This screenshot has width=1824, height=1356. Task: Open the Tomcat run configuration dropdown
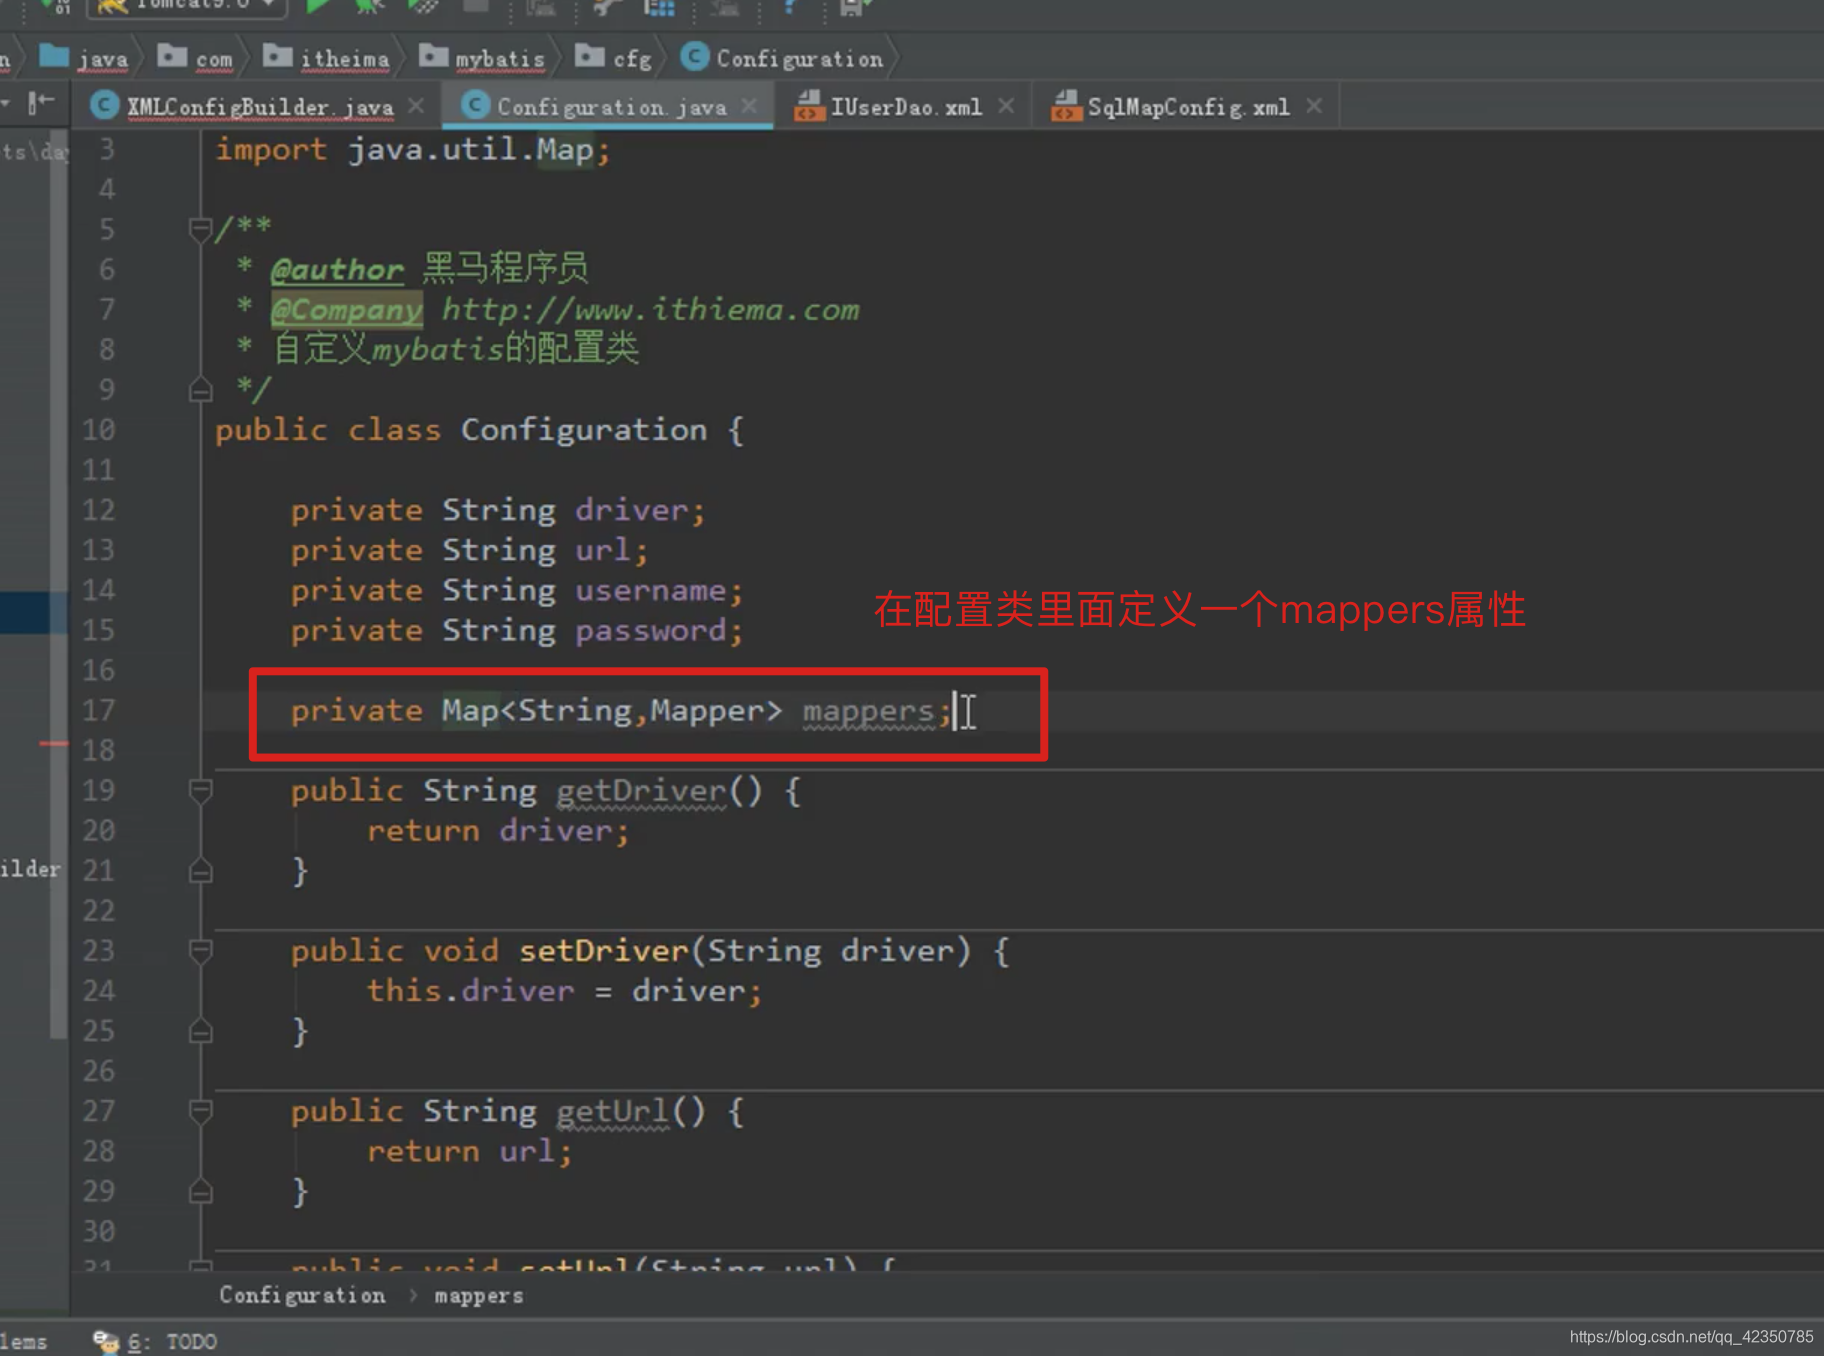pyautogui.click(x=189, y=6)
